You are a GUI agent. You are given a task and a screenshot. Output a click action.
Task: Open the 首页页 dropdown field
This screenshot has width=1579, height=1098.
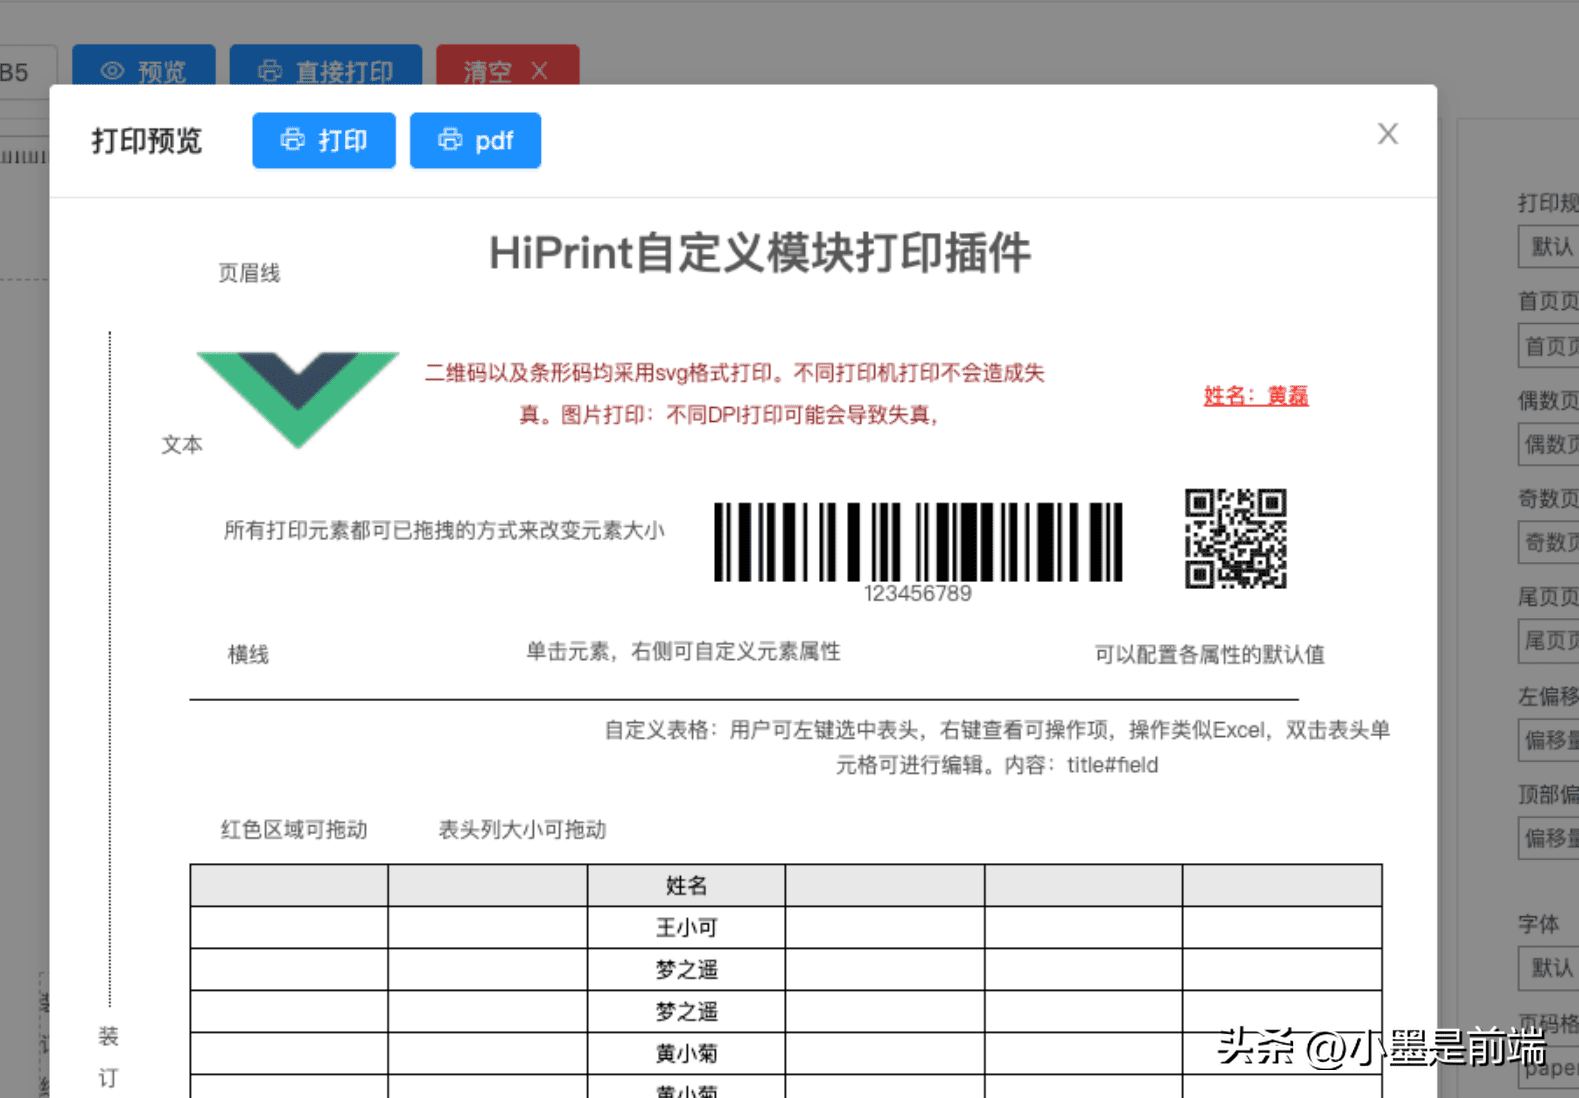[x=1549, y=346]
